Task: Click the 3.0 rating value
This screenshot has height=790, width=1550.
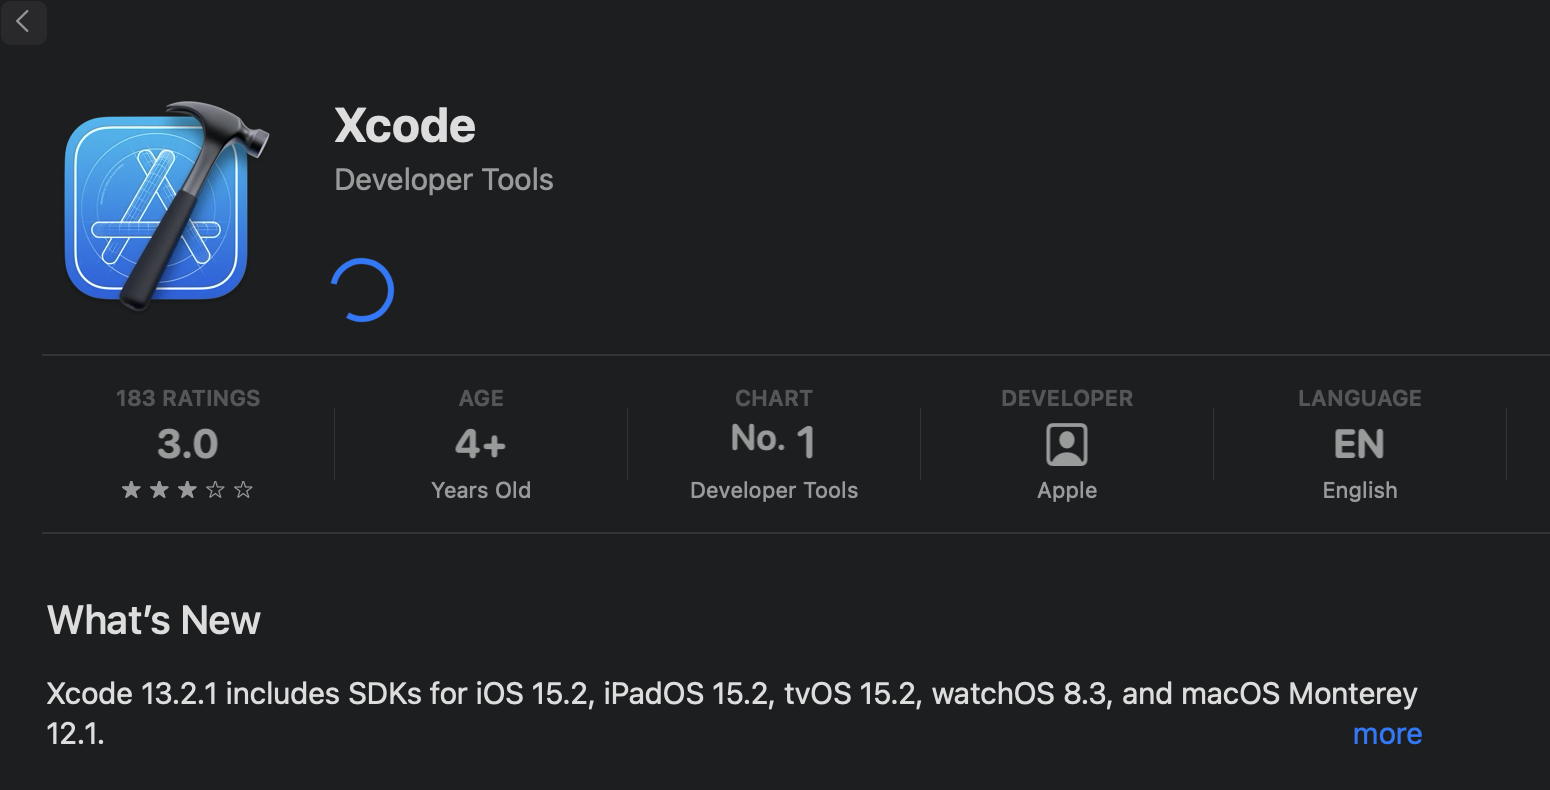Action: [x=188, y=444]
